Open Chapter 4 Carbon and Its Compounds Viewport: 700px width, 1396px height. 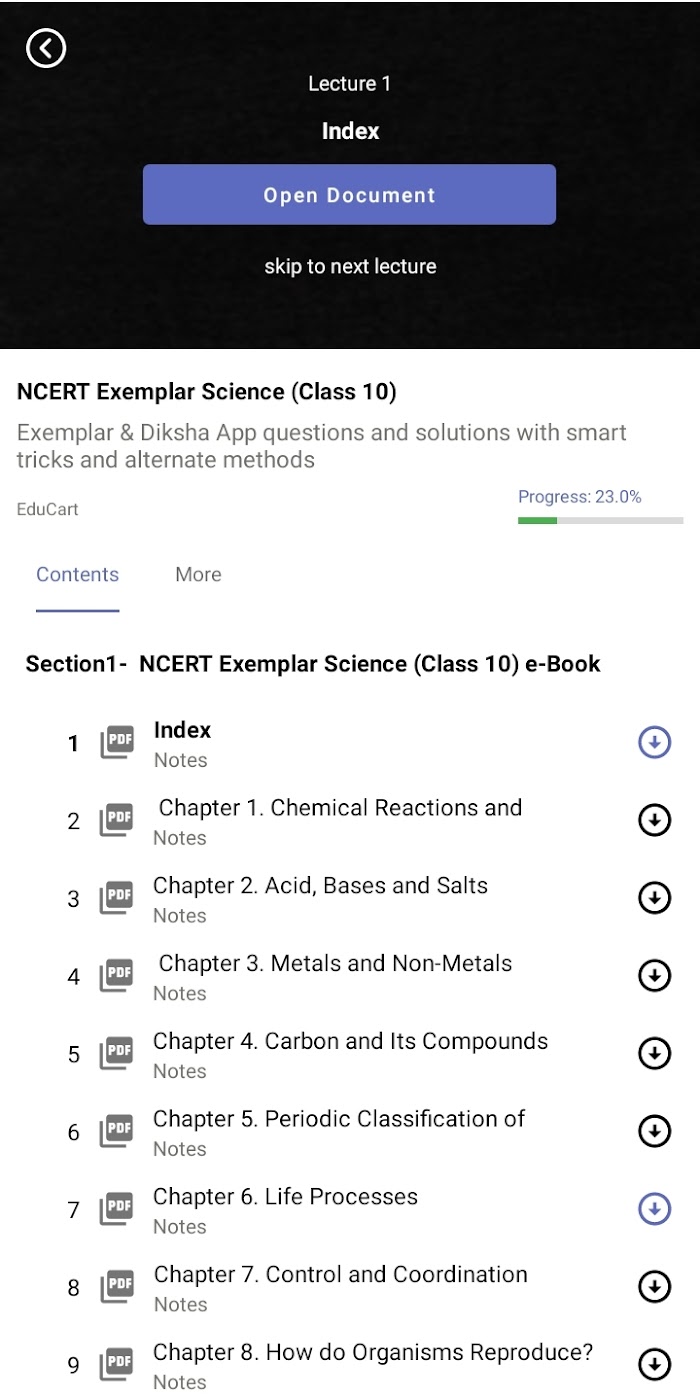[350, 1054]
